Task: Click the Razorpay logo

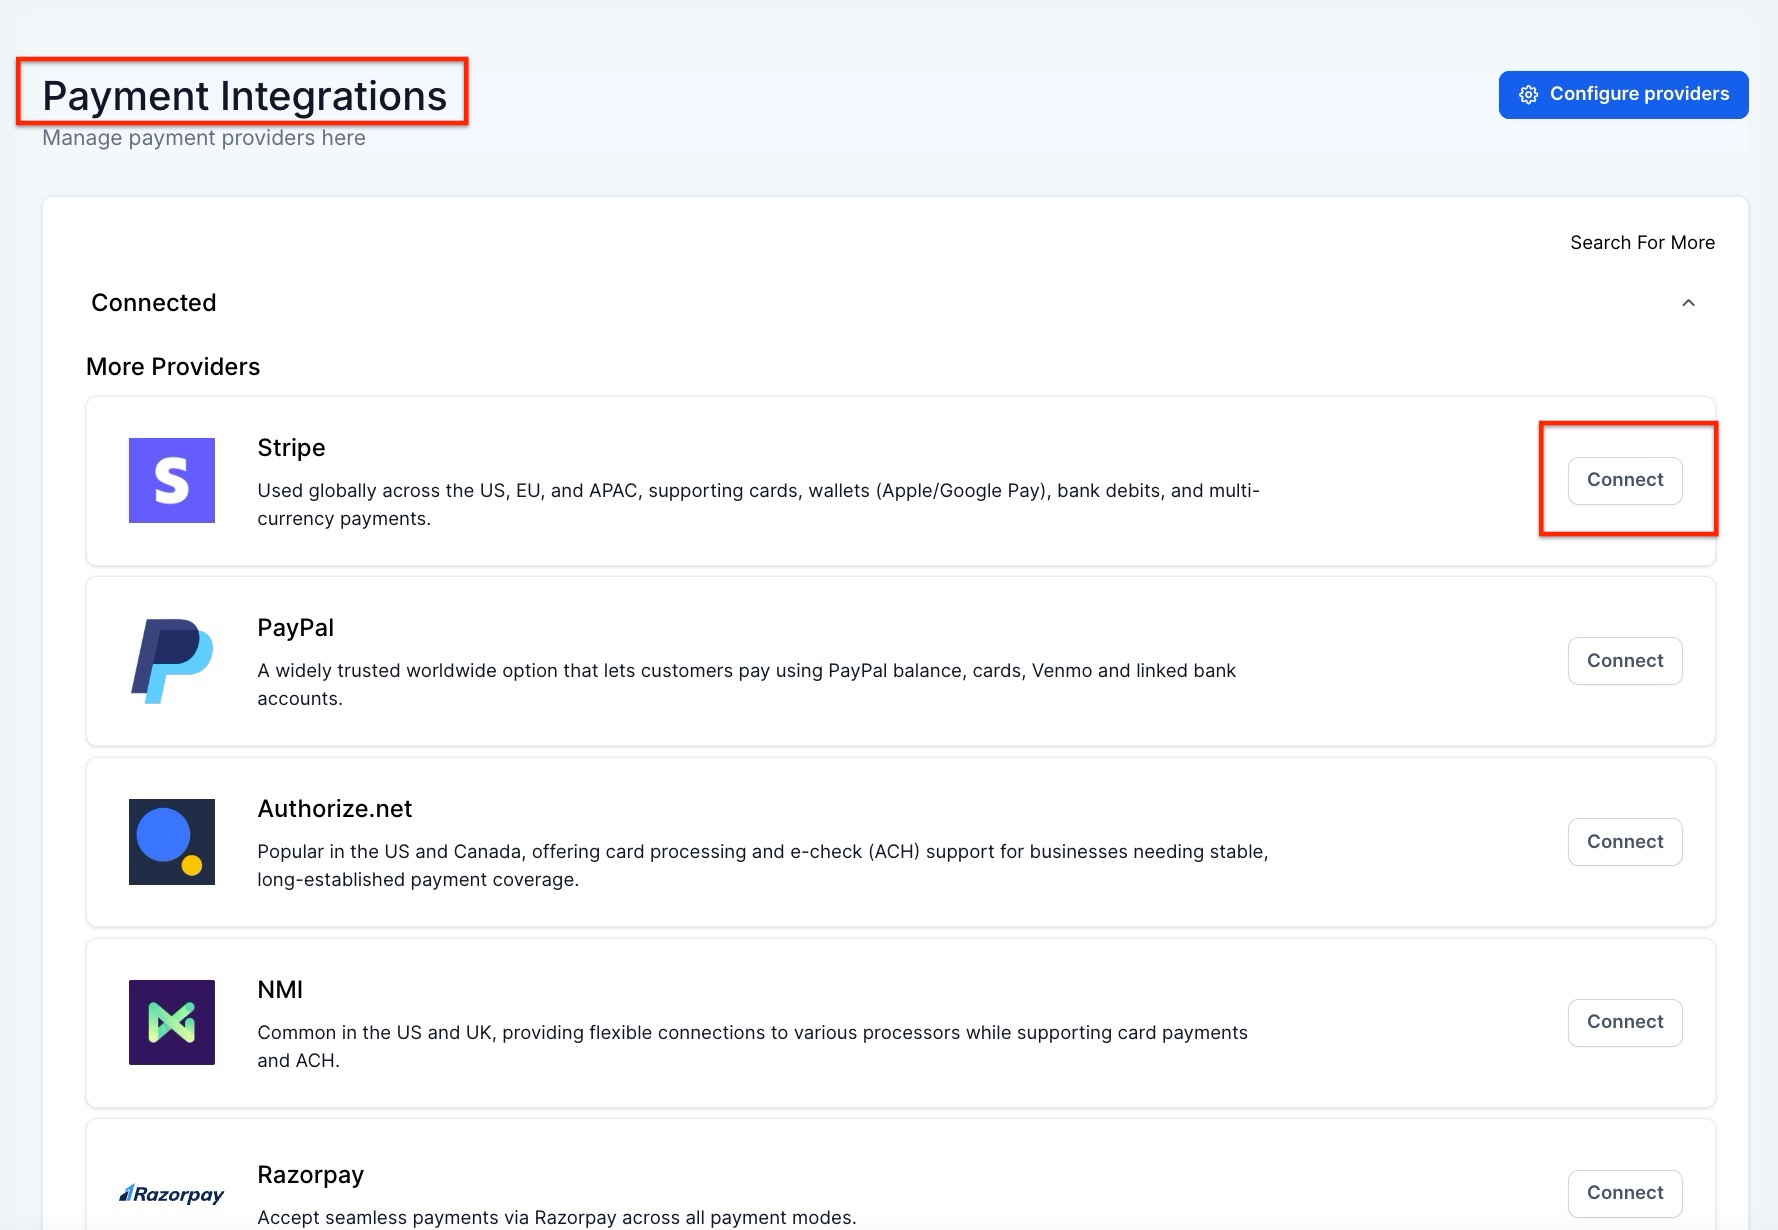Action: [x=172, y=1194]
